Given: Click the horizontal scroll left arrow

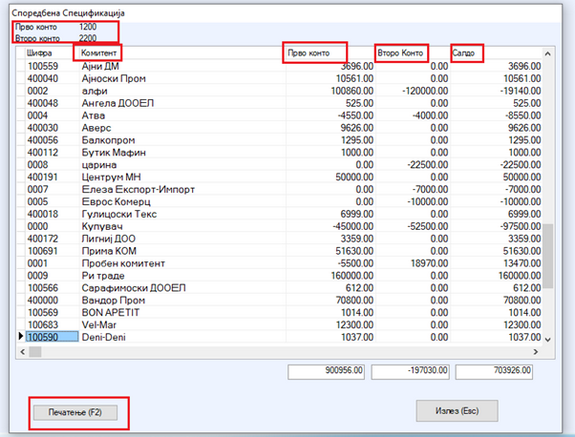Looking at the screenshot, I should [x=22, y=352].
